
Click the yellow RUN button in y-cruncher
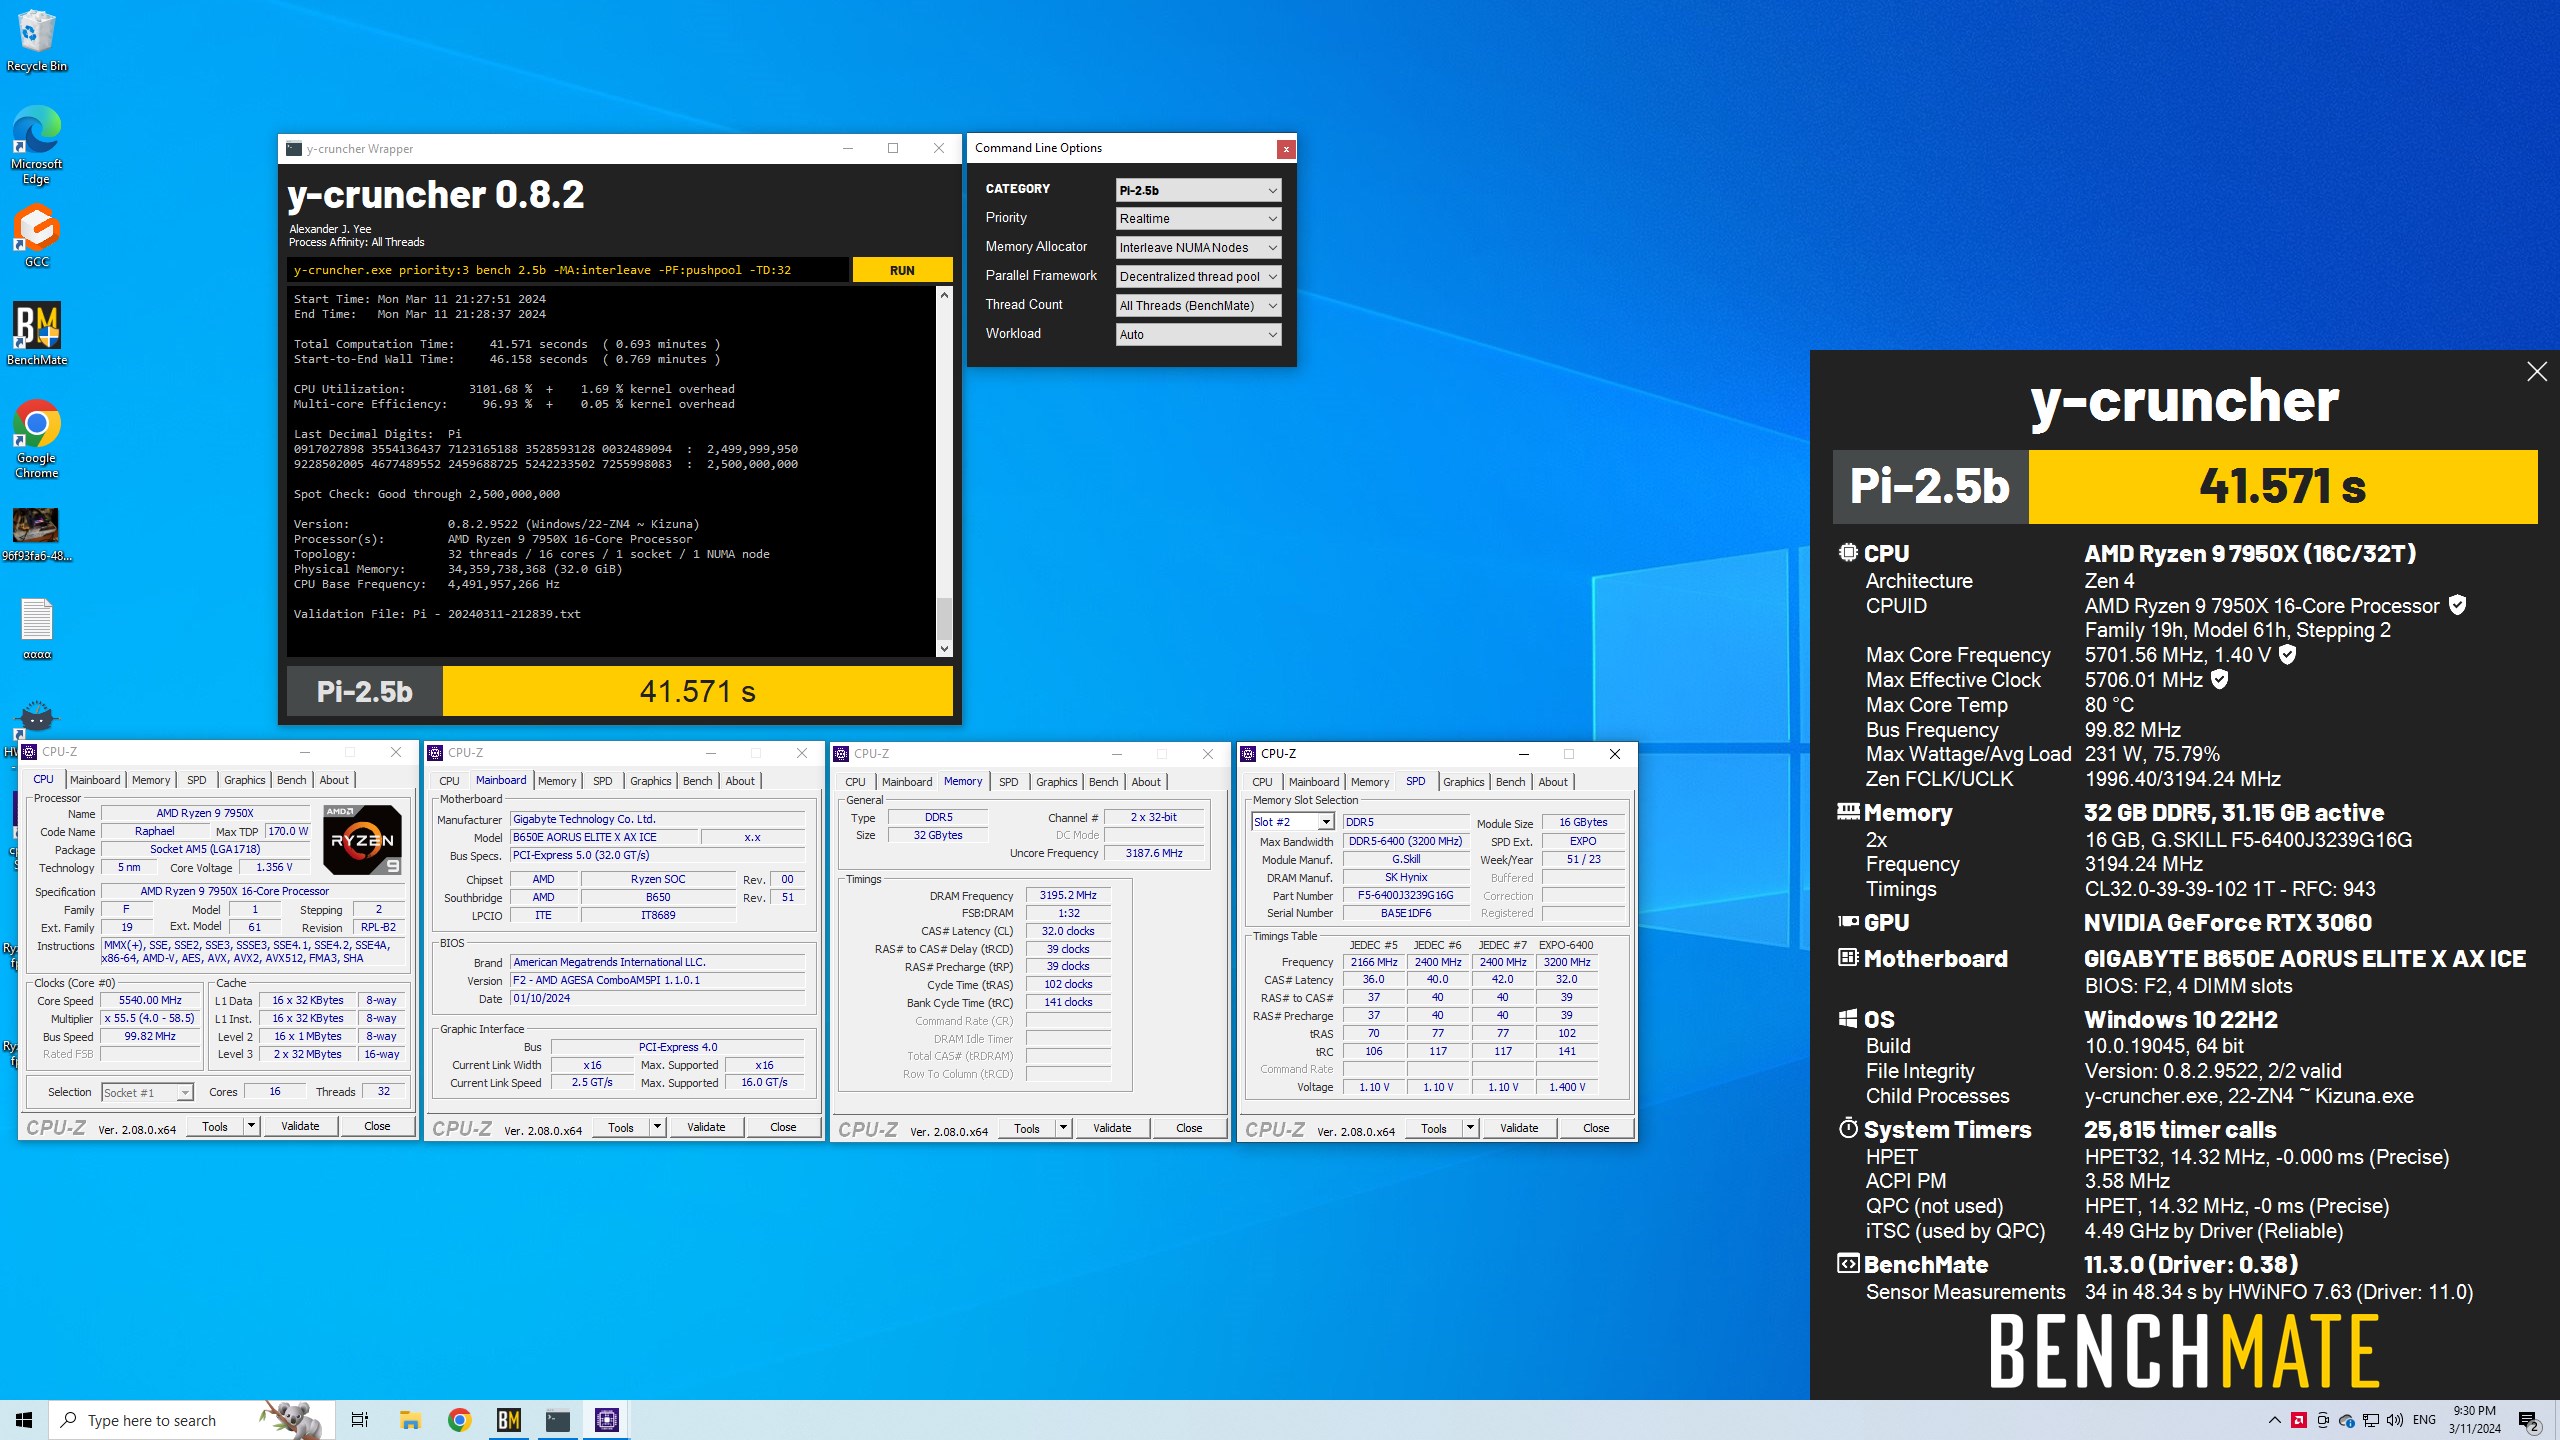[x=902, y=270]
